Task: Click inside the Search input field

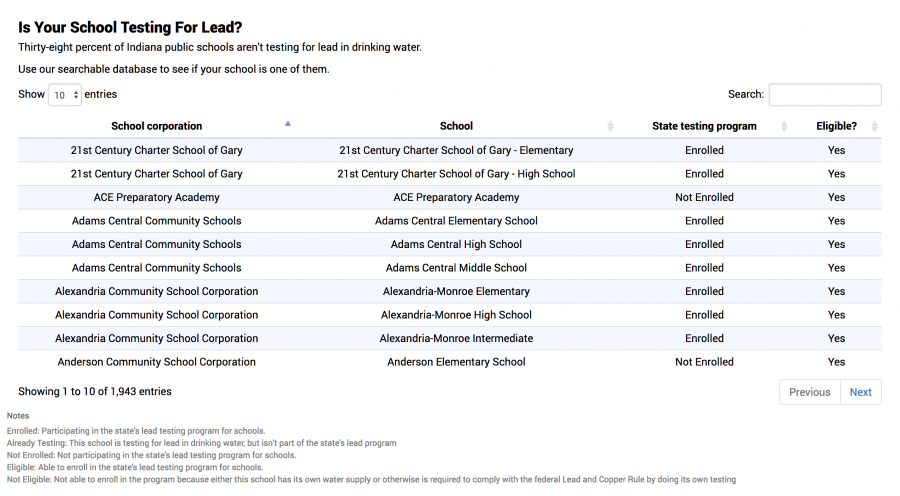Action: coord(825,94)
